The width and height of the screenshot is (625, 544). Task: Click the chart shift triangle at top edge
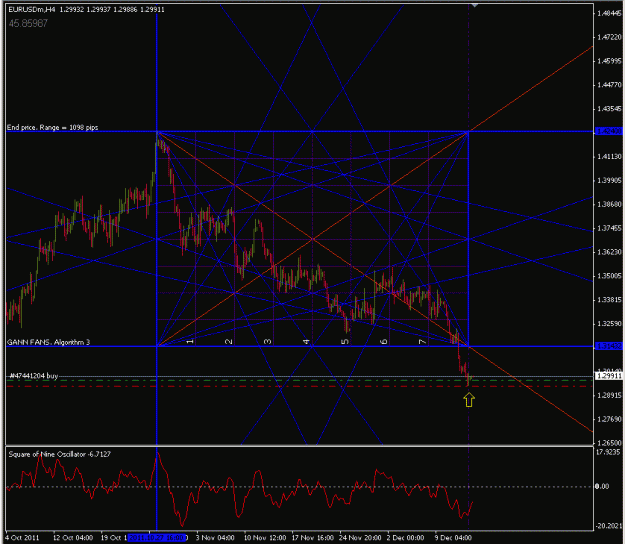point(474,5)
